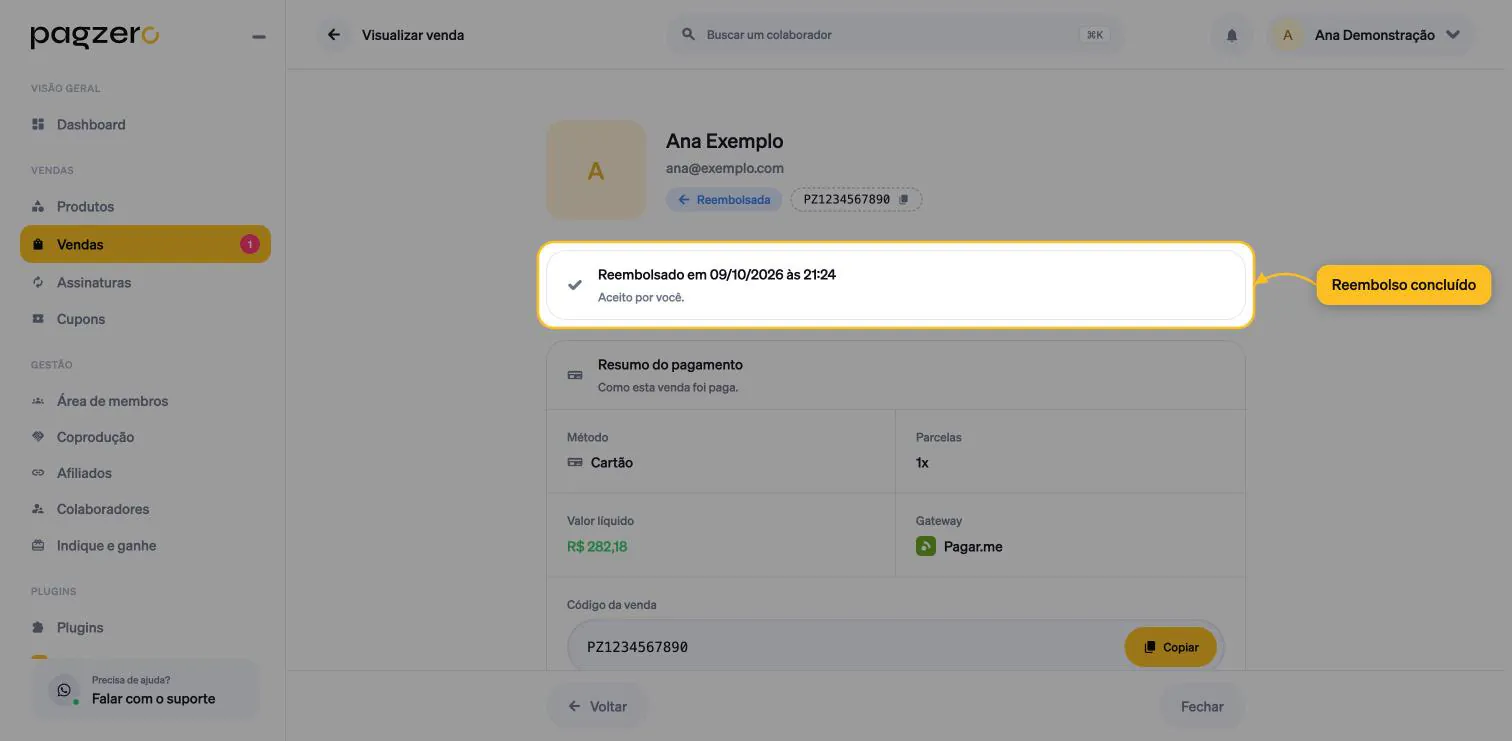Click the search magnifier icon
The height and width of the screenshot is (741, 1512).
click(x=688, y=34)
